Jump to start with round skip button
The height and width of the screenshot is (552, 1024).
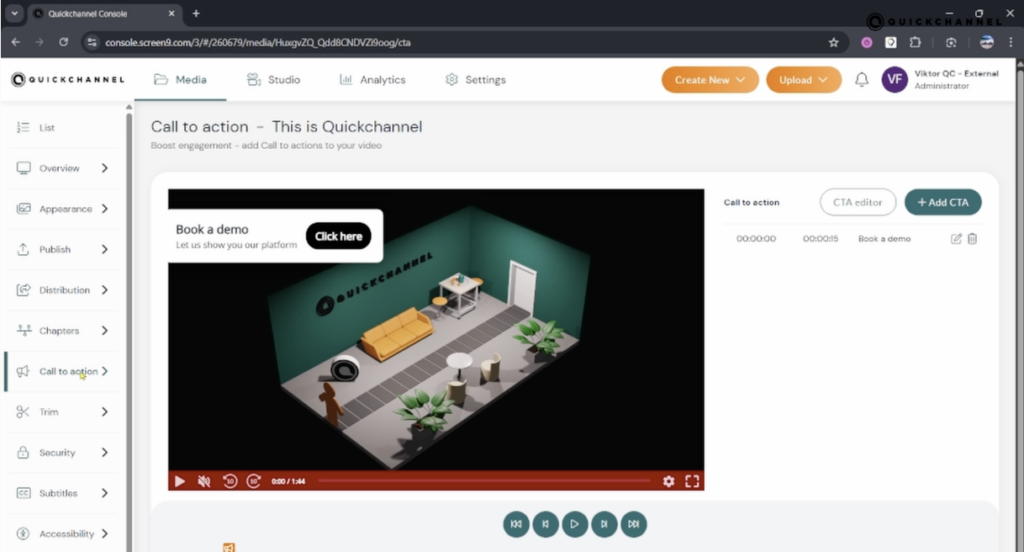pyautogui.click(x=516, y=524)
